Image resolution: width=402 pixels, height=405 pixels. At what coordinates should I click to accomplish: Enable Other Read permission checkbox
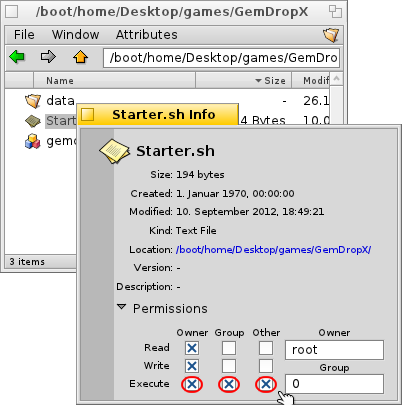tap(266, 348)
